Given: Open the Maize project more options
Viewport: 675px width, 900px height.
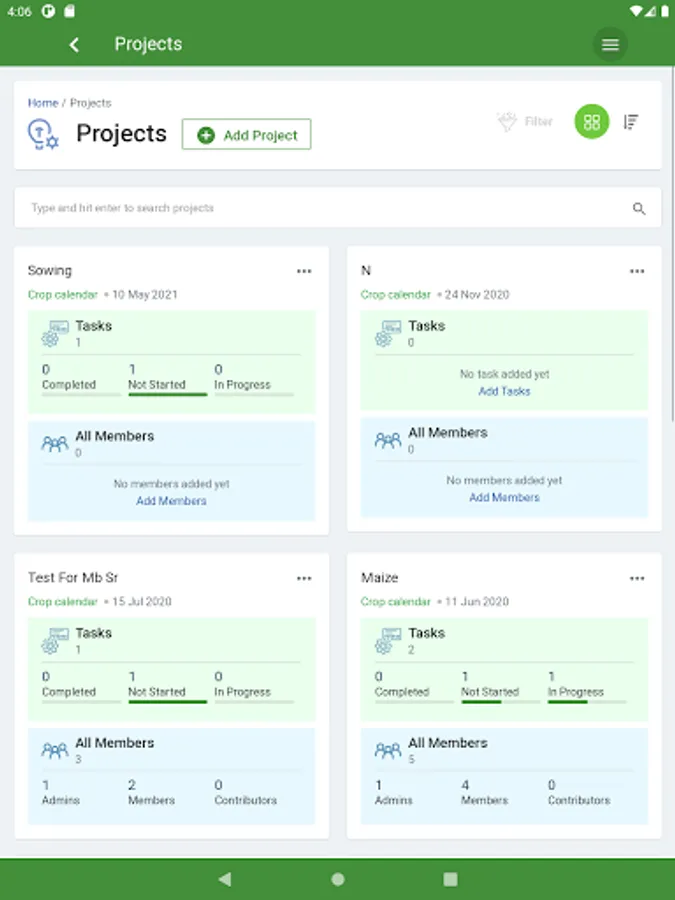Looking at the screenshot, I should 637,578.
